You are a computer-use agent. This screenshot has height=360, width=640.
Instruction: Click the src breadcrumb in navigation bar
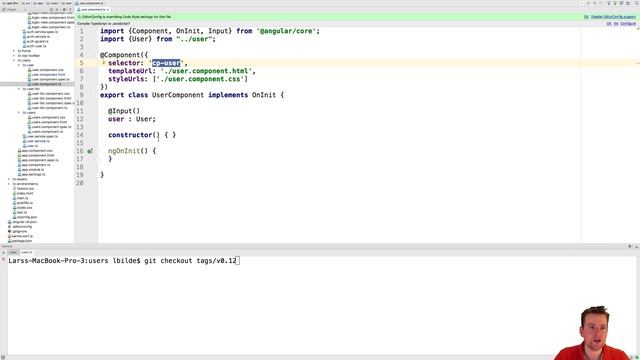pyautogui.click(x=25, y=3)
